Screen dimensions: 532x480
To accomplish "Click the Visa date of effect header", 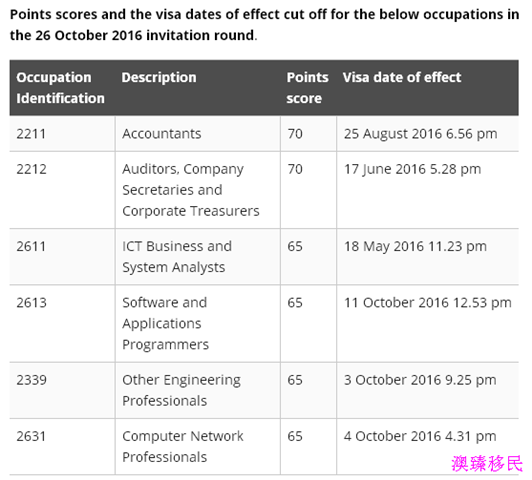I will 402,77.
